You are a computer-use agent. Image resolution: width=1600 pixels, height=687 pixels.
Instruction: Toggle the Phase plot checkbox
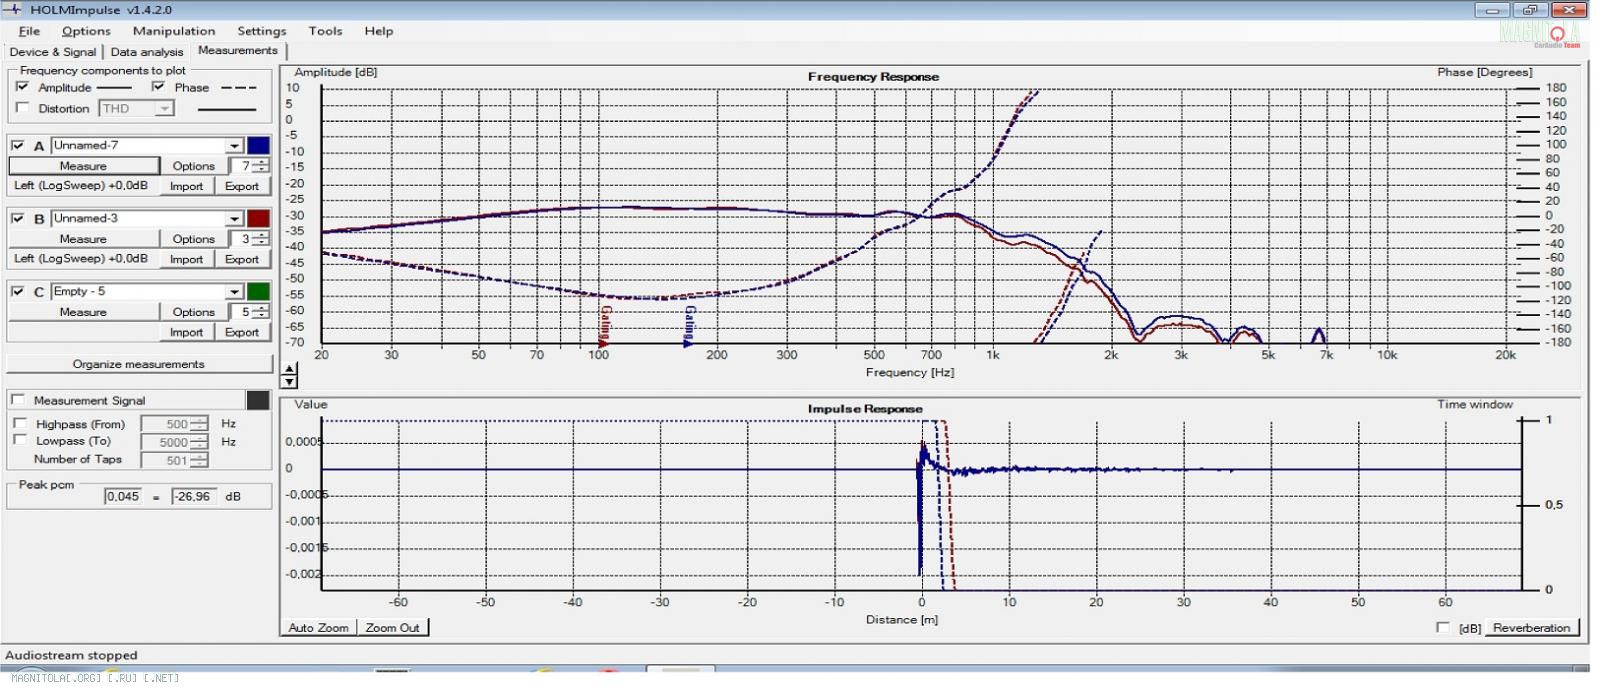pos(158,87)
